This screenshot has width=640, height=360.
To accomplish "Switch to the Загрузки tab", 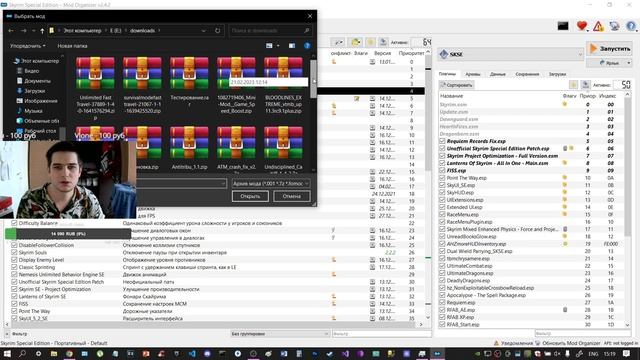I will [x=557, y=74].
